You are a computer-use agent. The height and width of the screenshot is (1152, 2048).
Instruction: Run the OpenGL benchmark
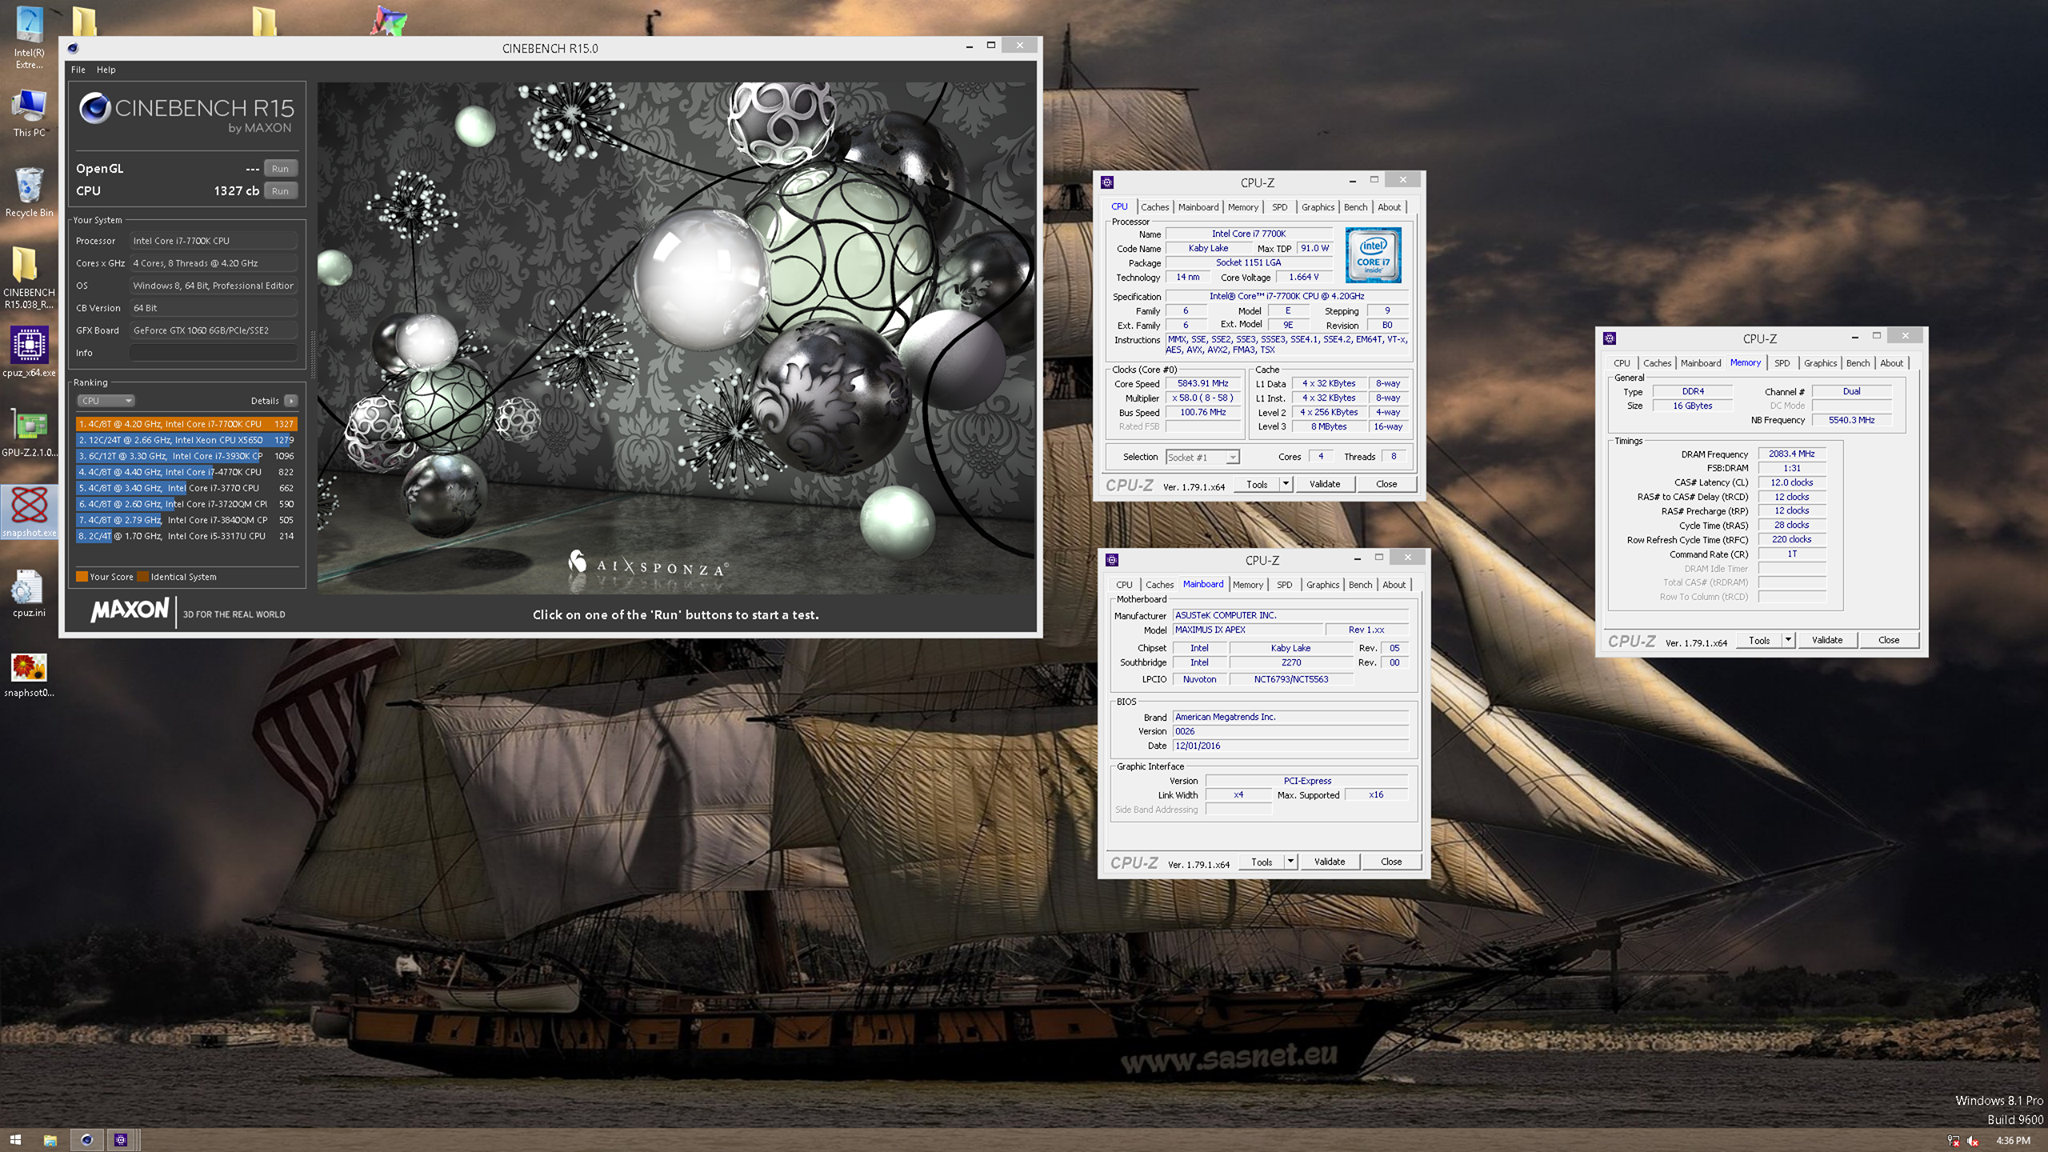280,168
